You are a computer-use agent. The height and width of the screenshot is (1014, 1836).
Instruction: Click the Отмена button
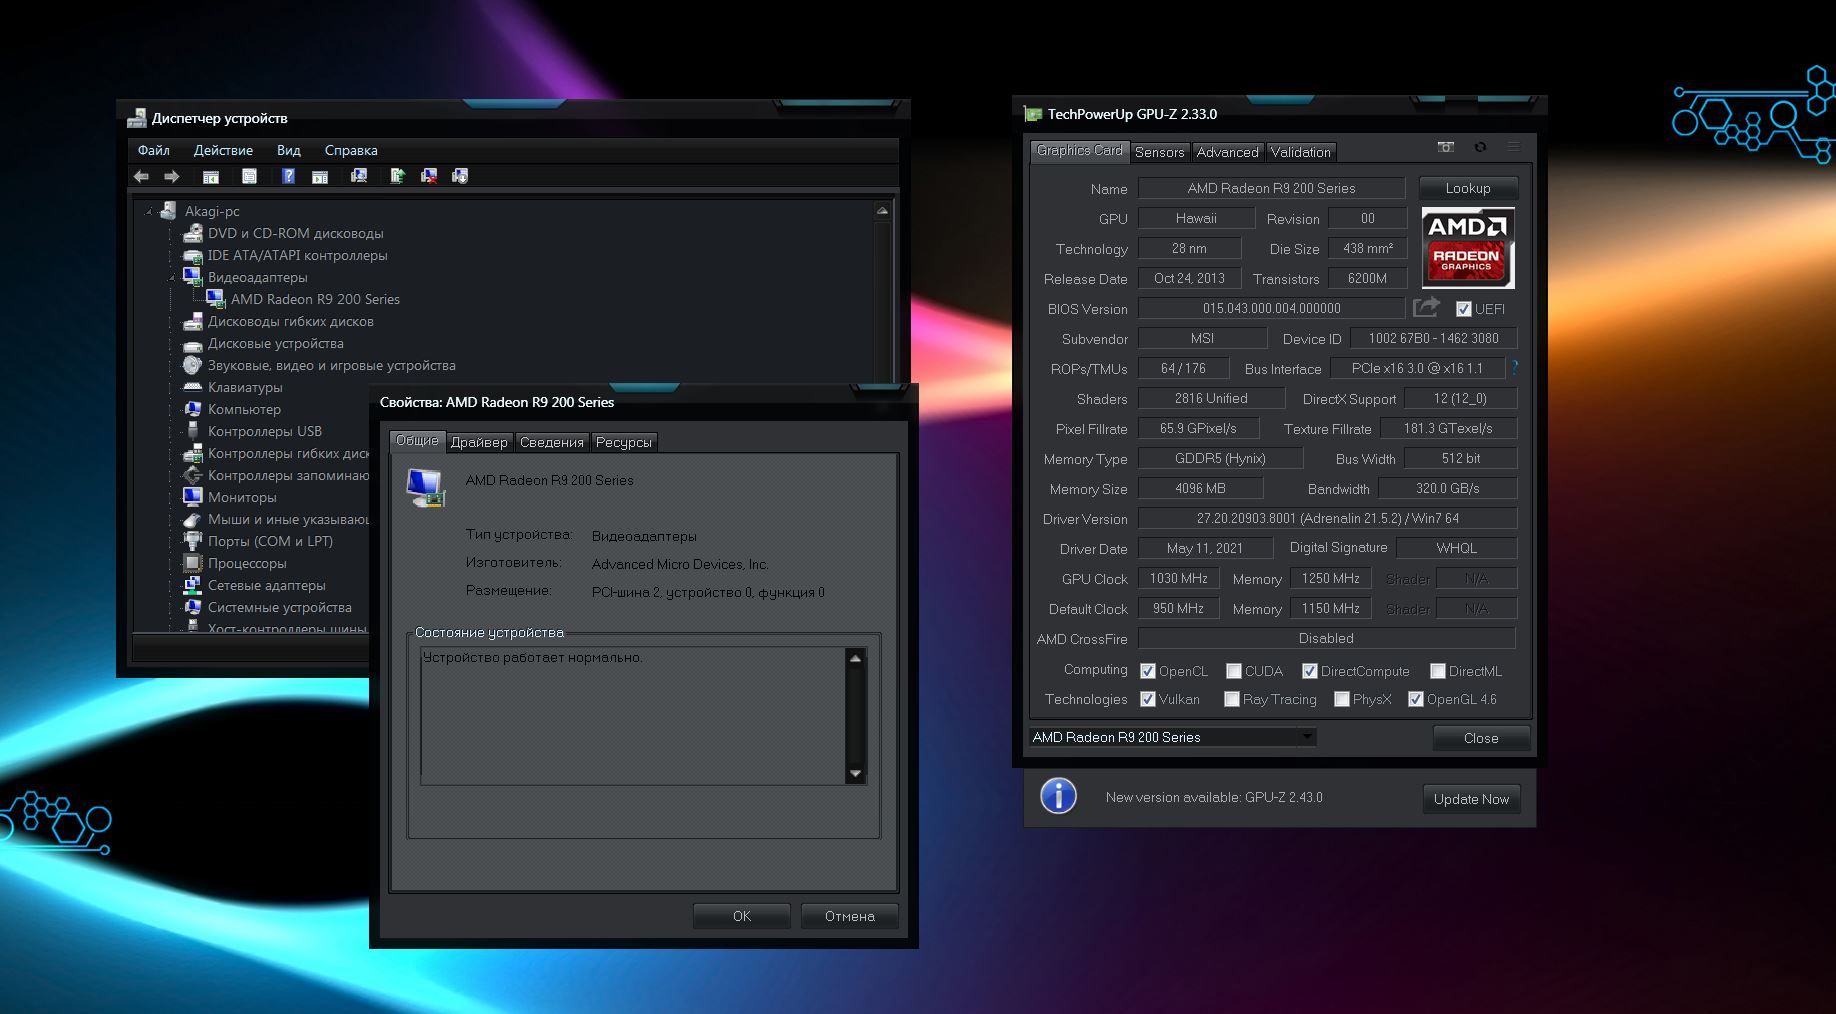(x=850, y=916)
